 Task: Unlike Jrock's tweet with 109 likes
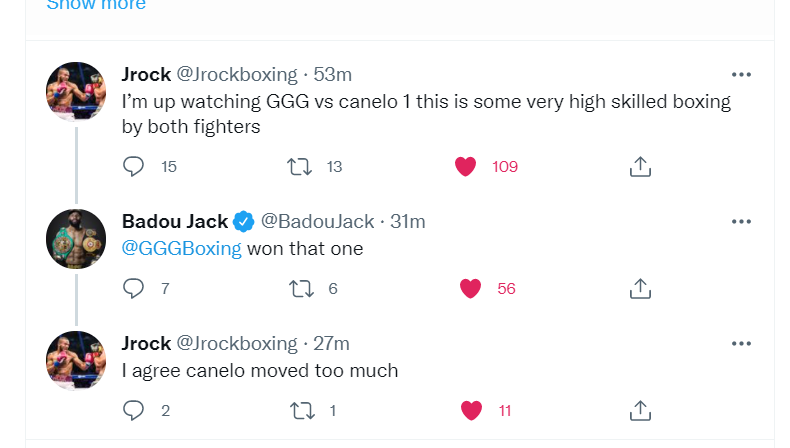click(466, 166)
